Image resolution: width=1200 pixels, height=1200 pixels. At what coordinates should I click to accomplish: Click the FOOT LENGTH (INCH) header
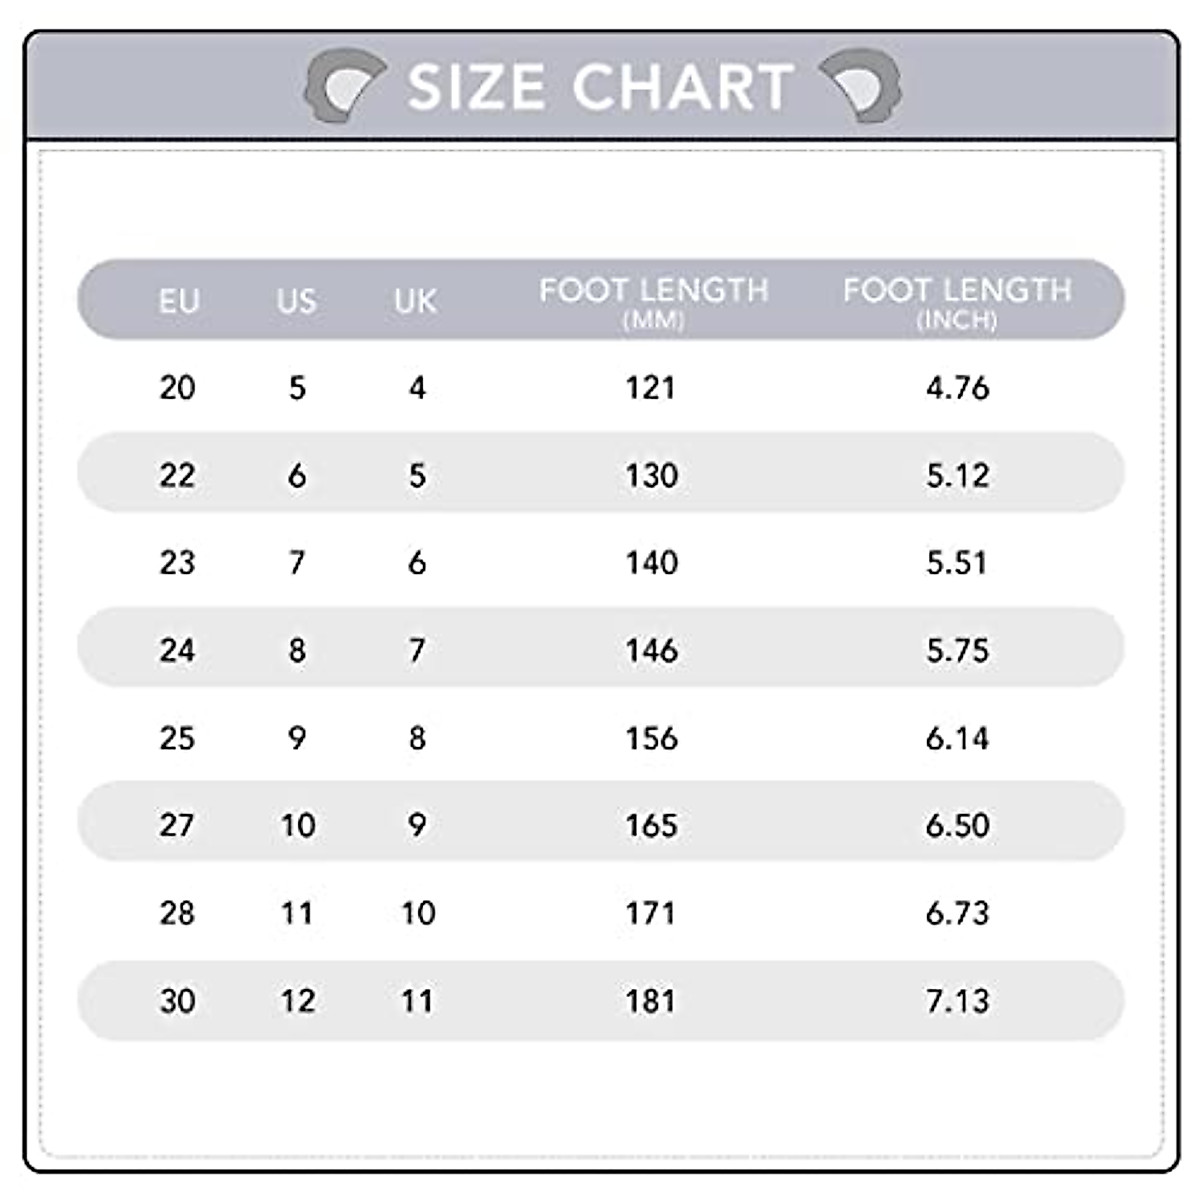(x=957, y=300)
